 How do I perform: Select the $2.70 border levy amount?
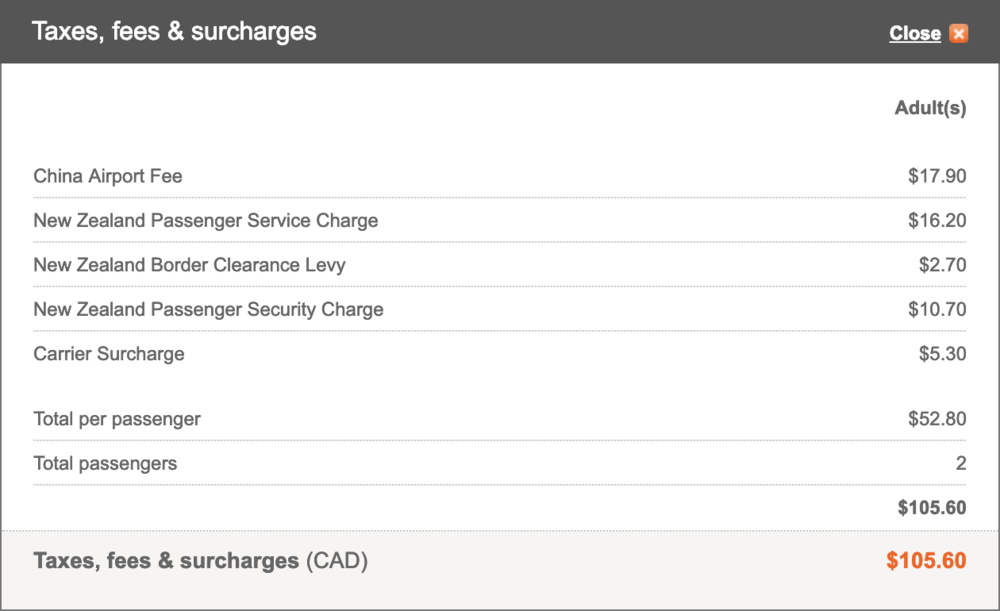click(x=942, y=265)
